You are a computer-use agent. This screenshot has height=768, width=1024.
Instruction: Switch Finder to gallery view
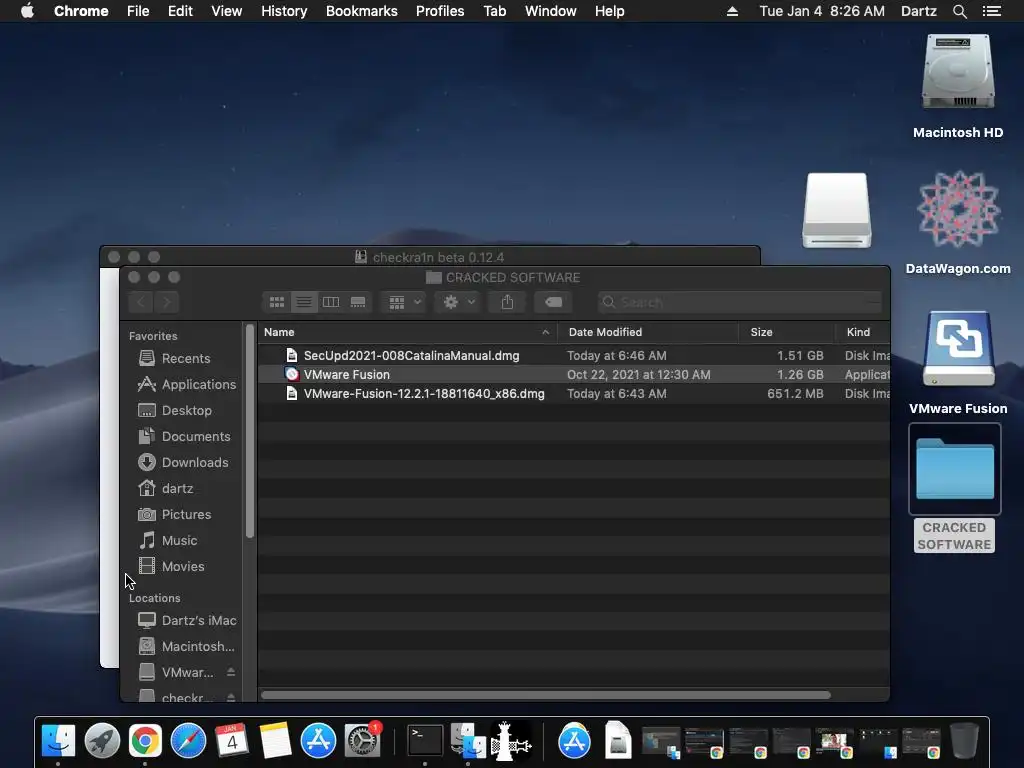coord(358,302)
